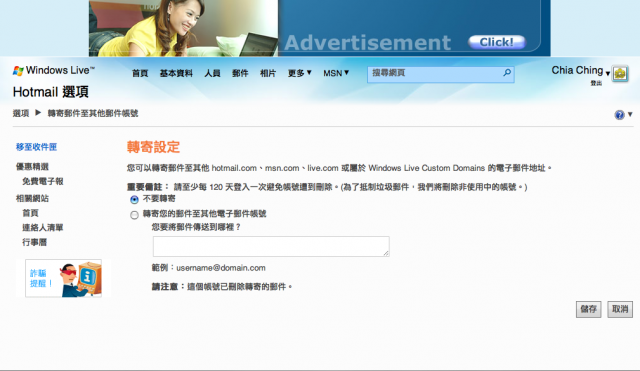Click the advertisement Click! button
The height and width of the screenshot is (371, 640).
[496, 42]
